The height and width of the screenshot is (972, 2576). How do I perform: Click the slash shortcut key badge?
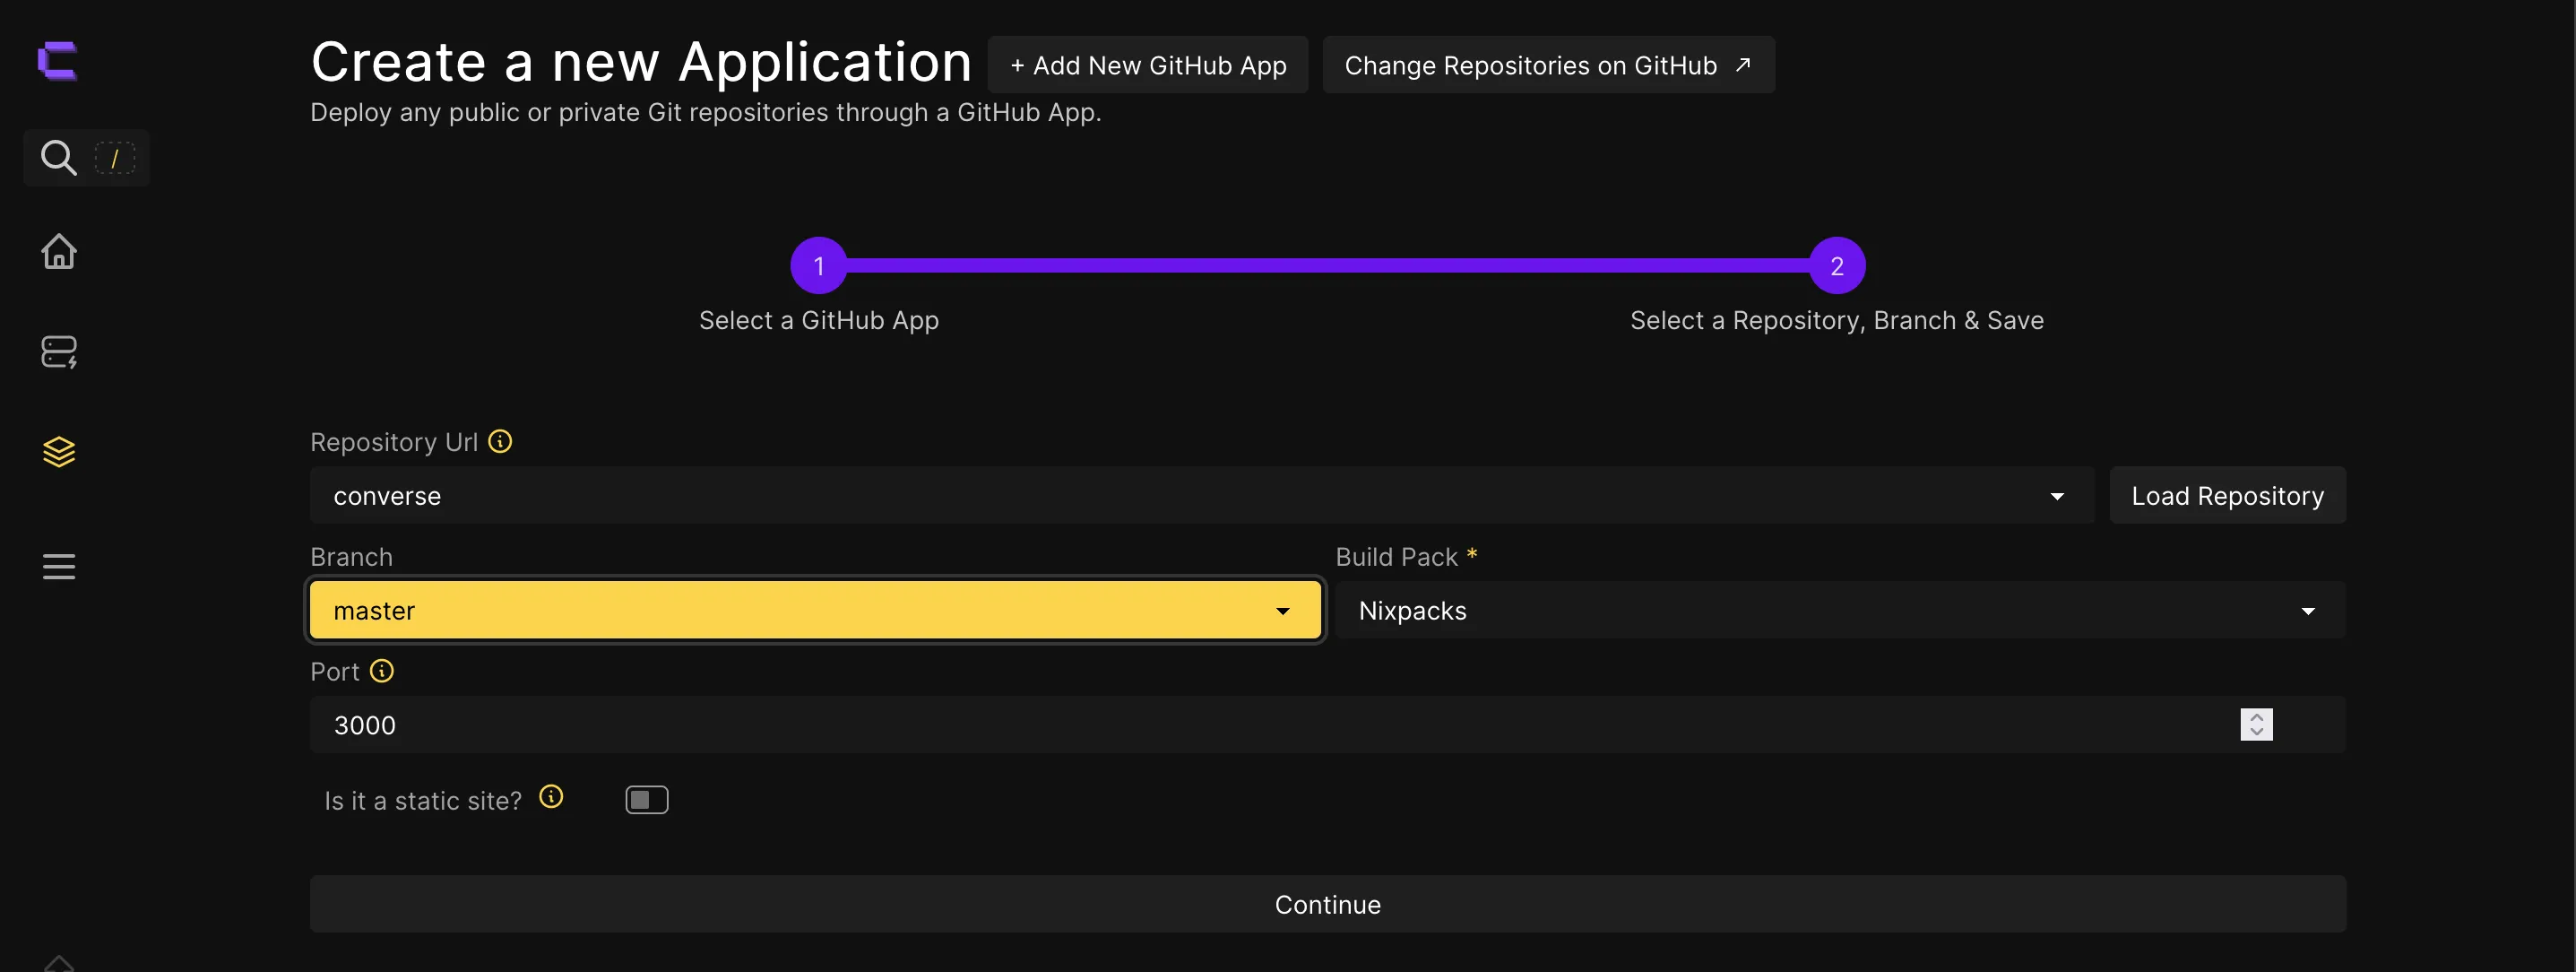115,158
